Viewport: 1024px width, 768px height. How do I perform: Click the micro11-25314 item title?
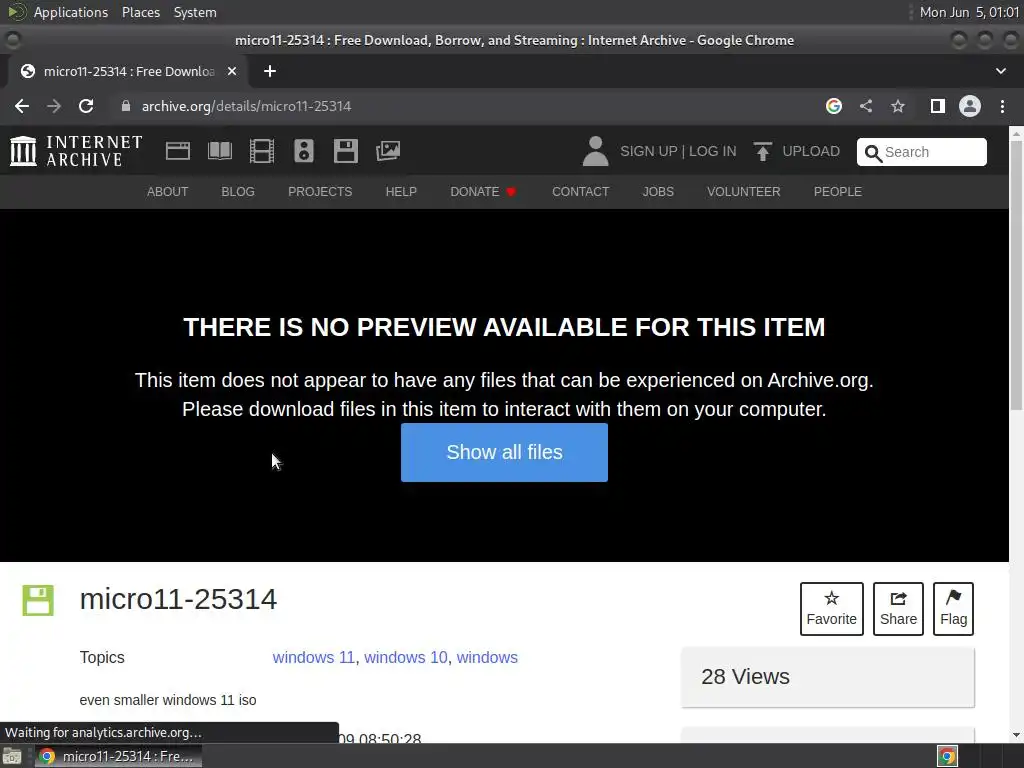[178, 599]
